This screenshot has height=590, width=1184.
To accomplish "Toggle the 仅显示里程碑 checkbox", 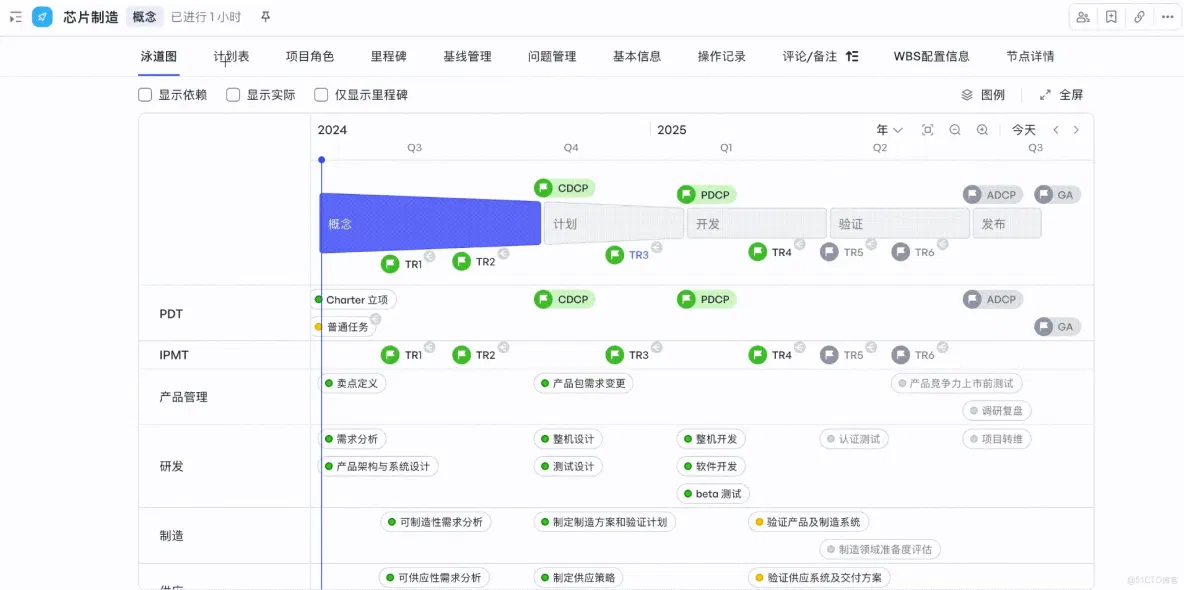I will point(320,94).
